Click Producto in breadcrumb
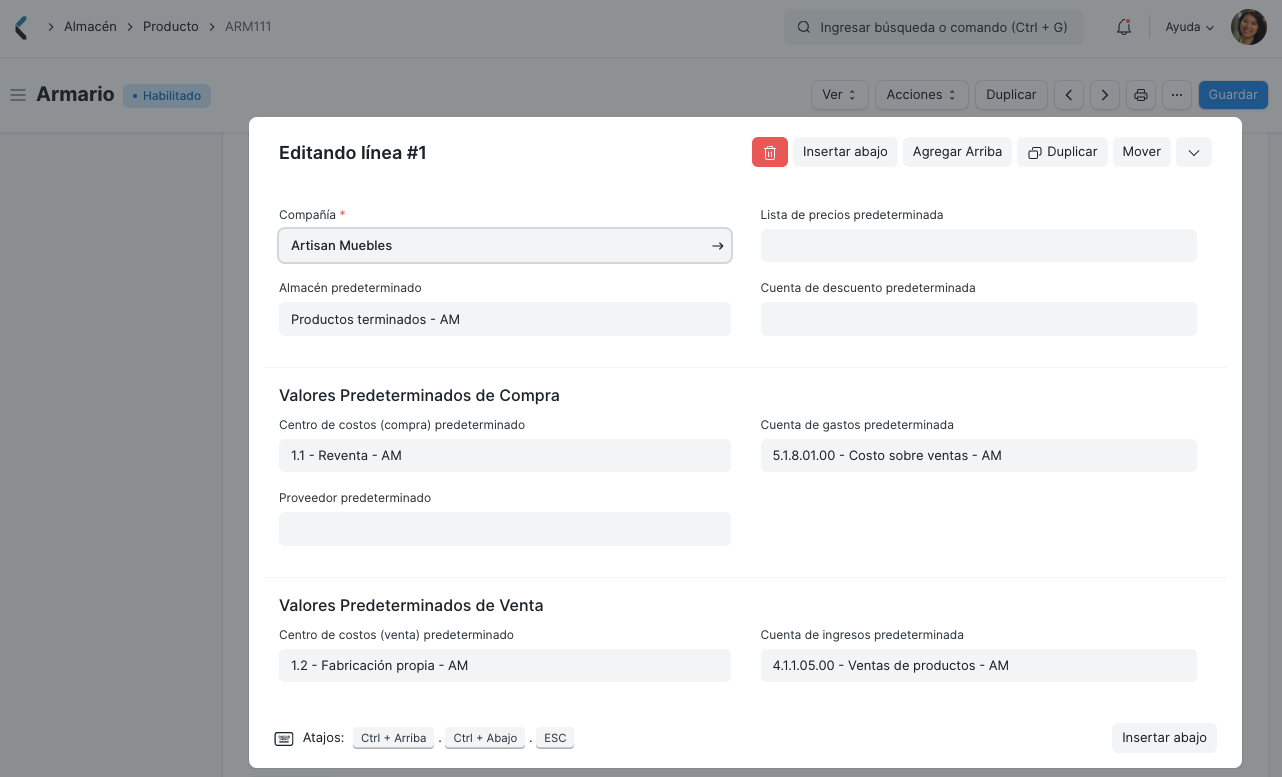 171,27
